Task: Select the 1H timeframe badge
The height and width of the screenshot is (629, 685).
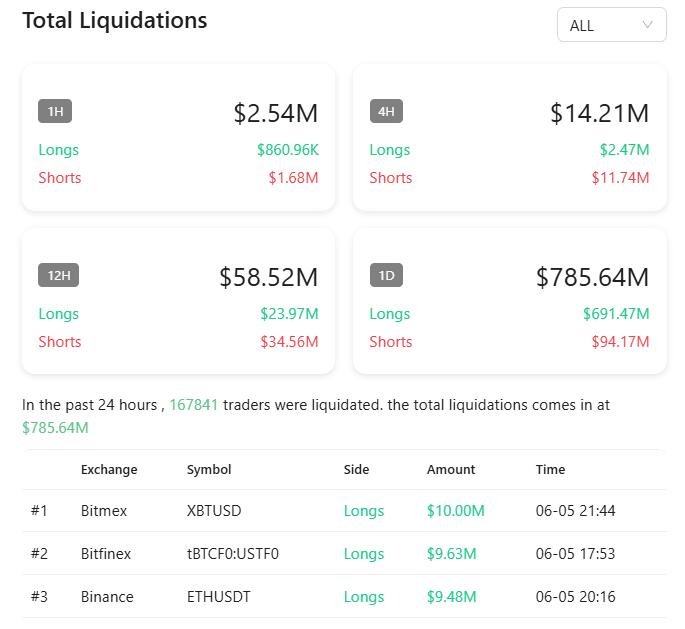Action: pos(55,111)
